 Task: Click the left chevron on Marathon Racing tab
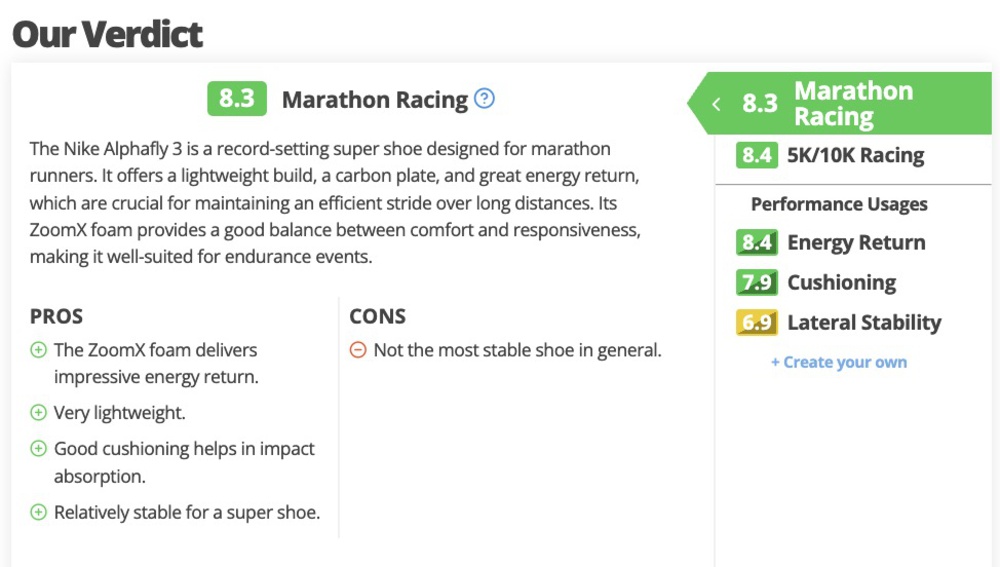[x=716, y=104]
